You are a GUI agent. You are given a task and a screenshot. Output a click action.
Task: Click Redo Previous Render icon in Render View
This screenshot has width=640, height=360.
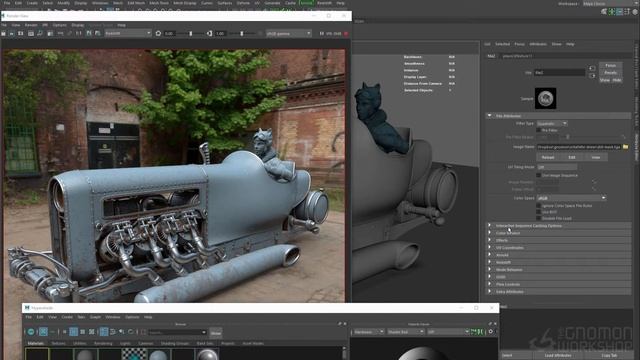[3, 33]
